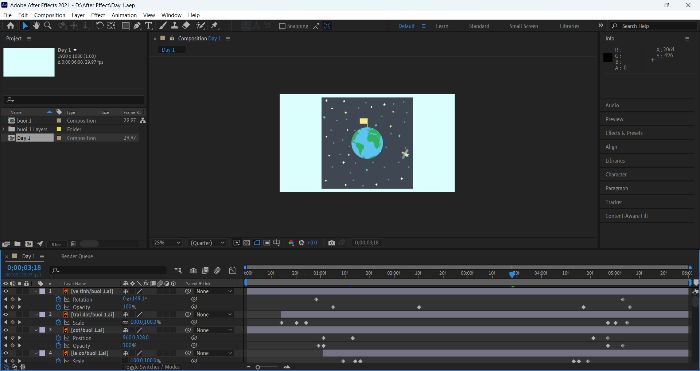Add keyframe diamond for layer 1 Rotation

coord(12,300)
